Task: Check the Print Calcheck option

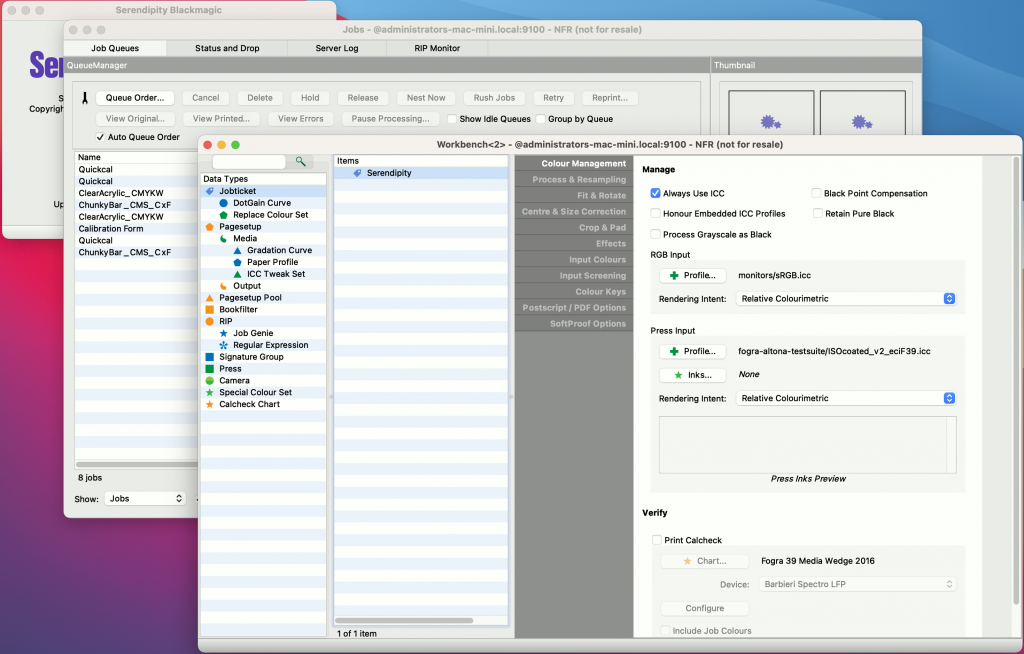Action: 657,539
